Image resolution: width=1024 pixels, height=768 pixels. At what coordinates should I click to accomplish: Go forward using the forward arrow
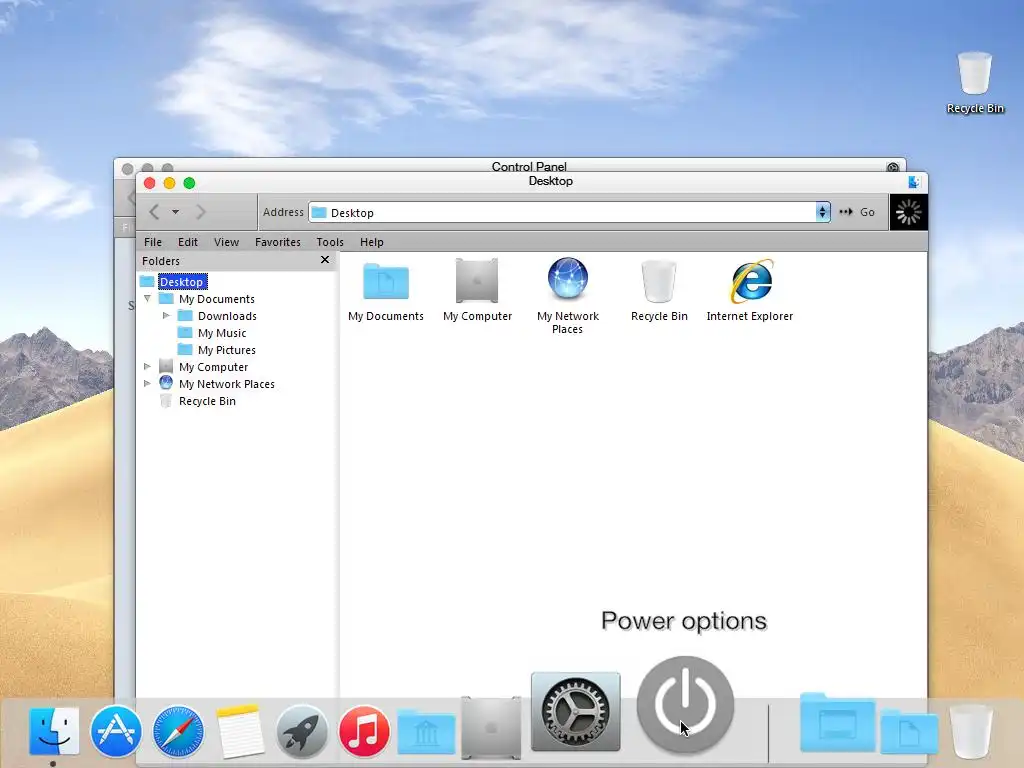(x=200, y=212)
